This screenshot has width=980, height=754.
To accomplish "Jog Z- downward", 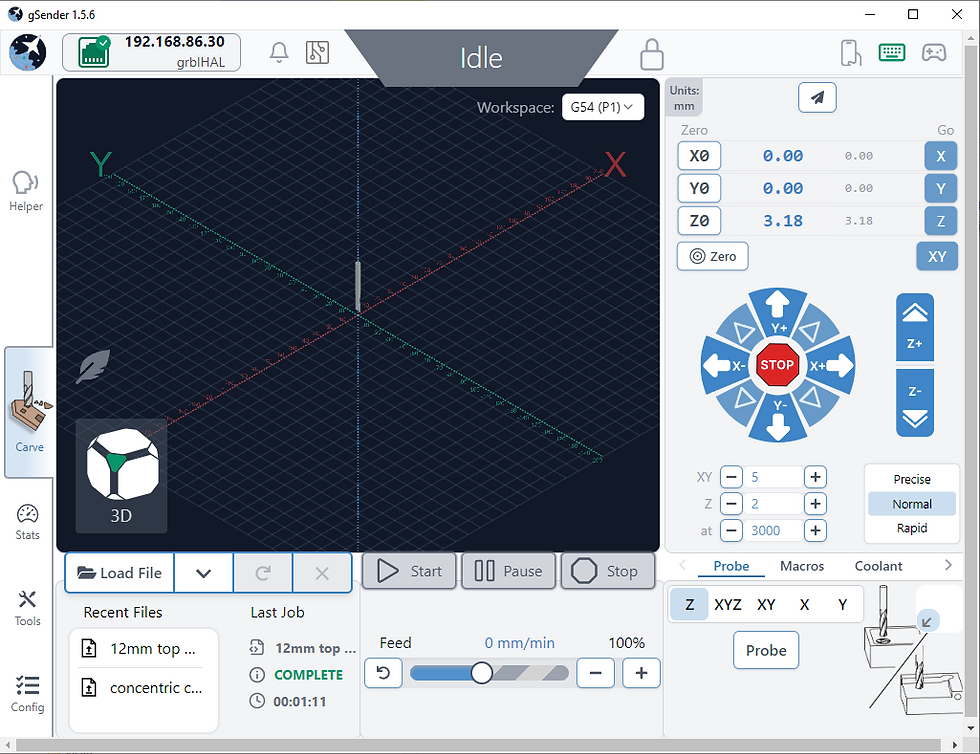I will [x=914, y=403].
